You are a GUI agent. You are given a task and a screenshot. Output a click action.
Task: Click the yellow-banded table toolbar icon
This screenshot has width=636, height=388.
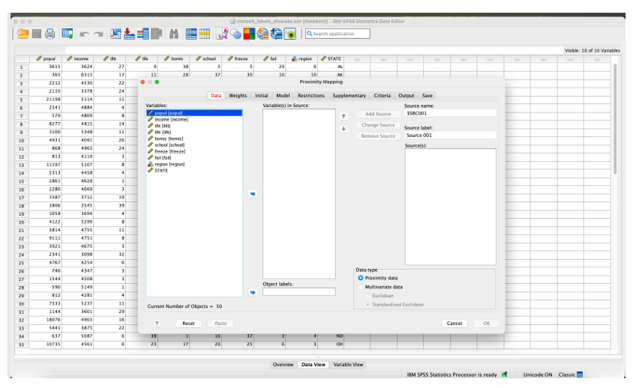point(204,34)
